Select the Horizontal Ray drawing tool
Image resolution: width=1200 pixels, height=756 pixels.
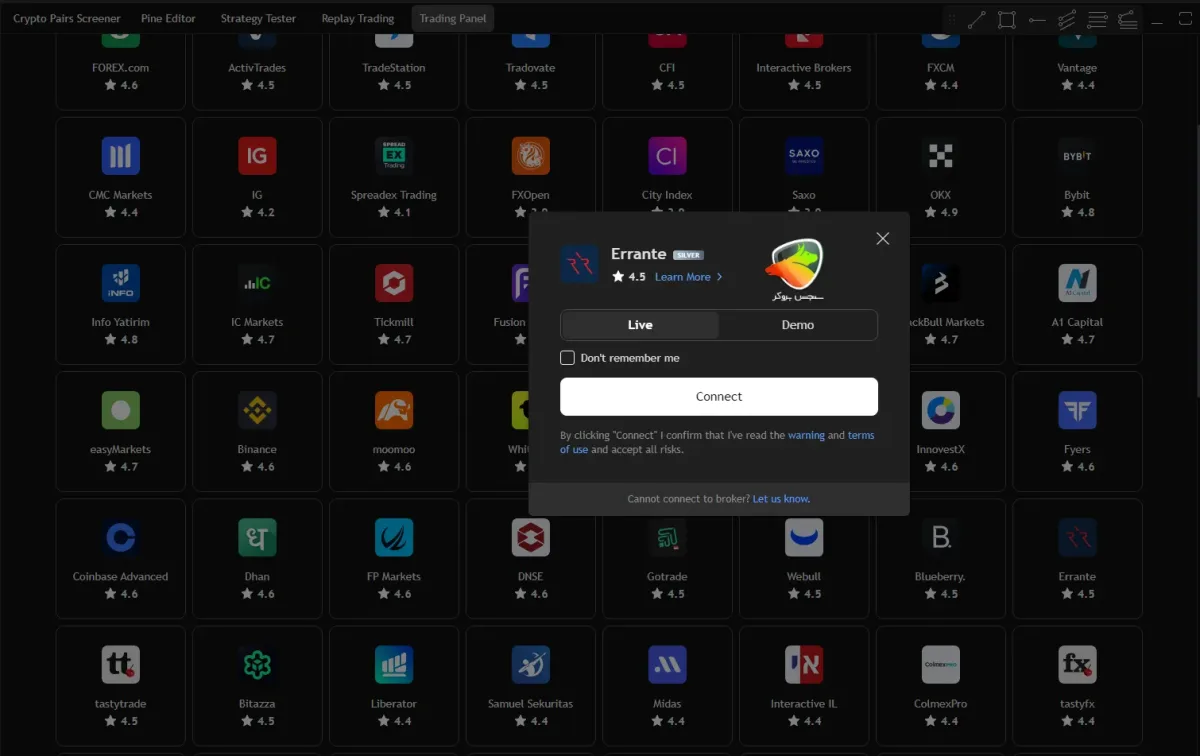click(1037, 19)
